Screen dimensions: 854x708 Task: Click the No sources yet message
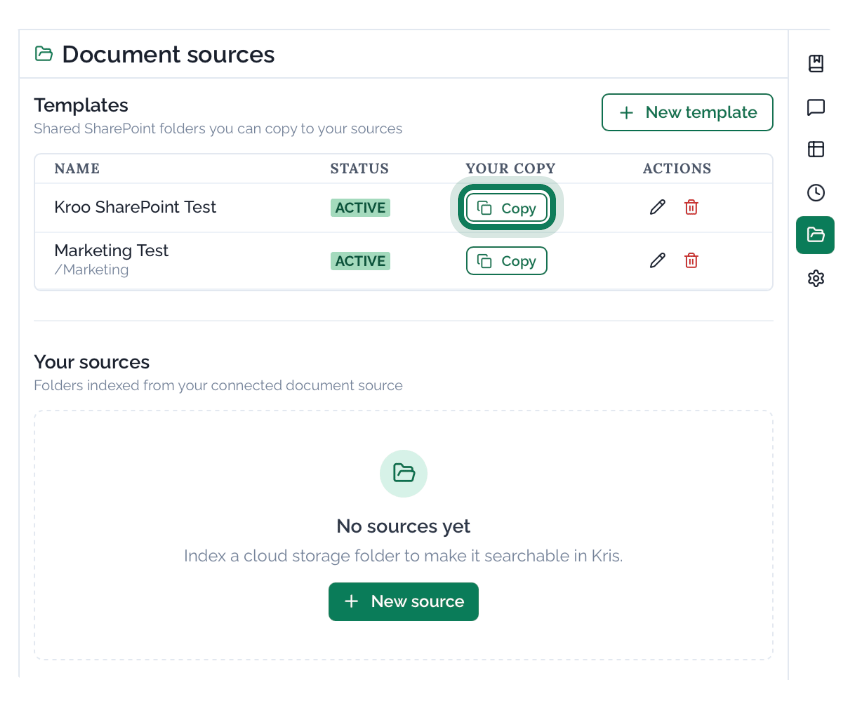click(403, 526)
